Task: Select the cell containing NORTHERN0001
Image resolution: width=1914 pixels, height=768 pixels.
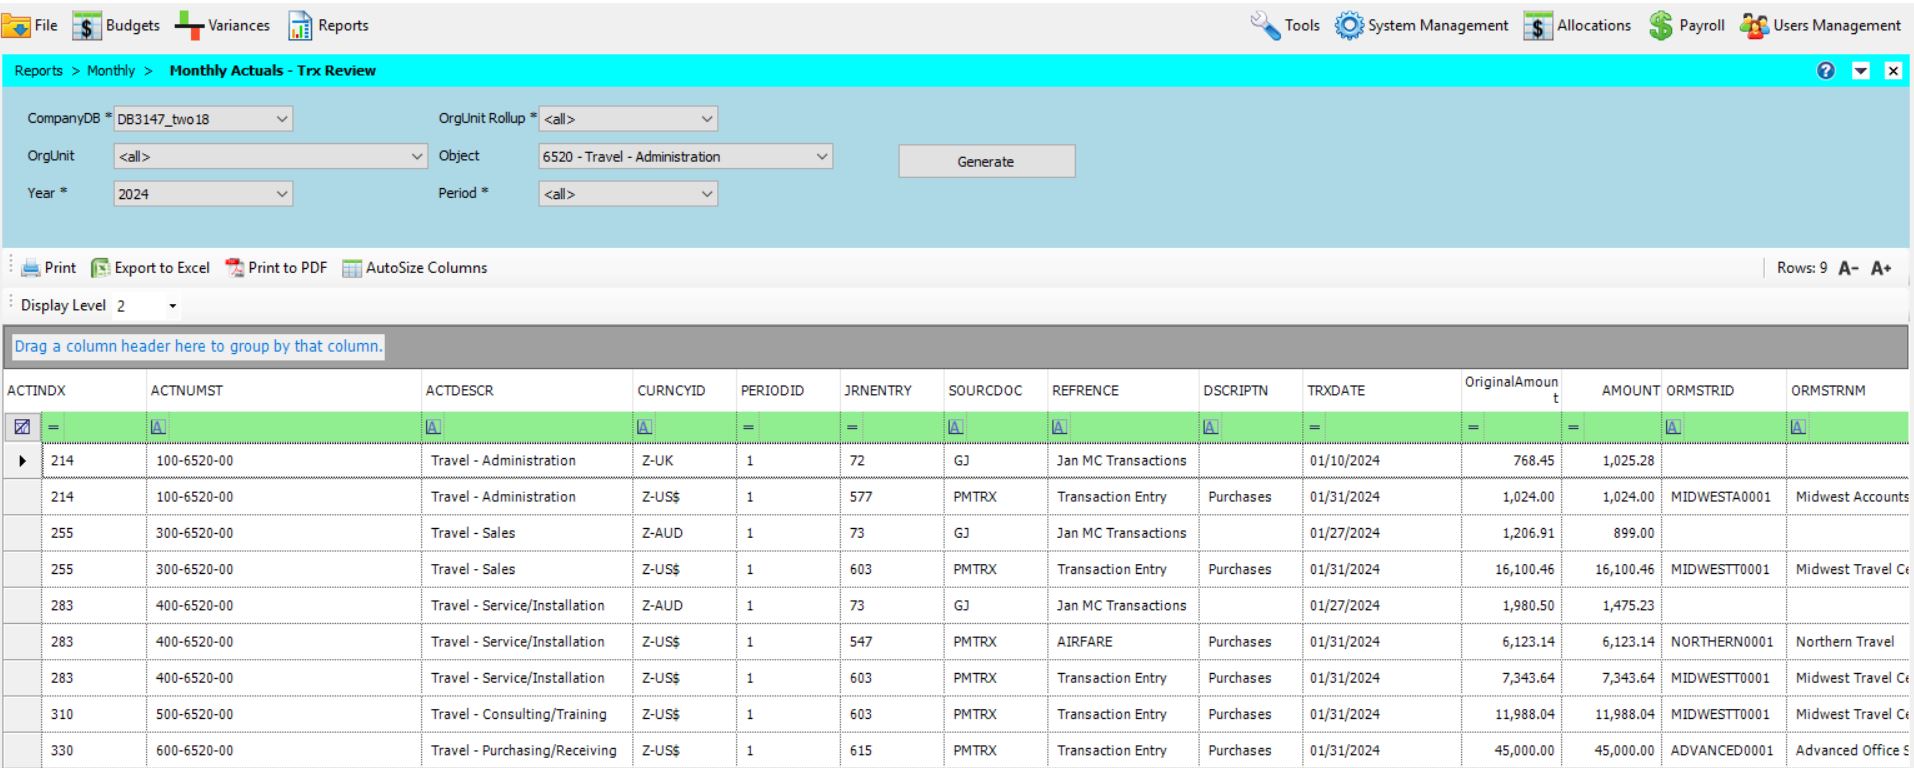Action: 1724,642
